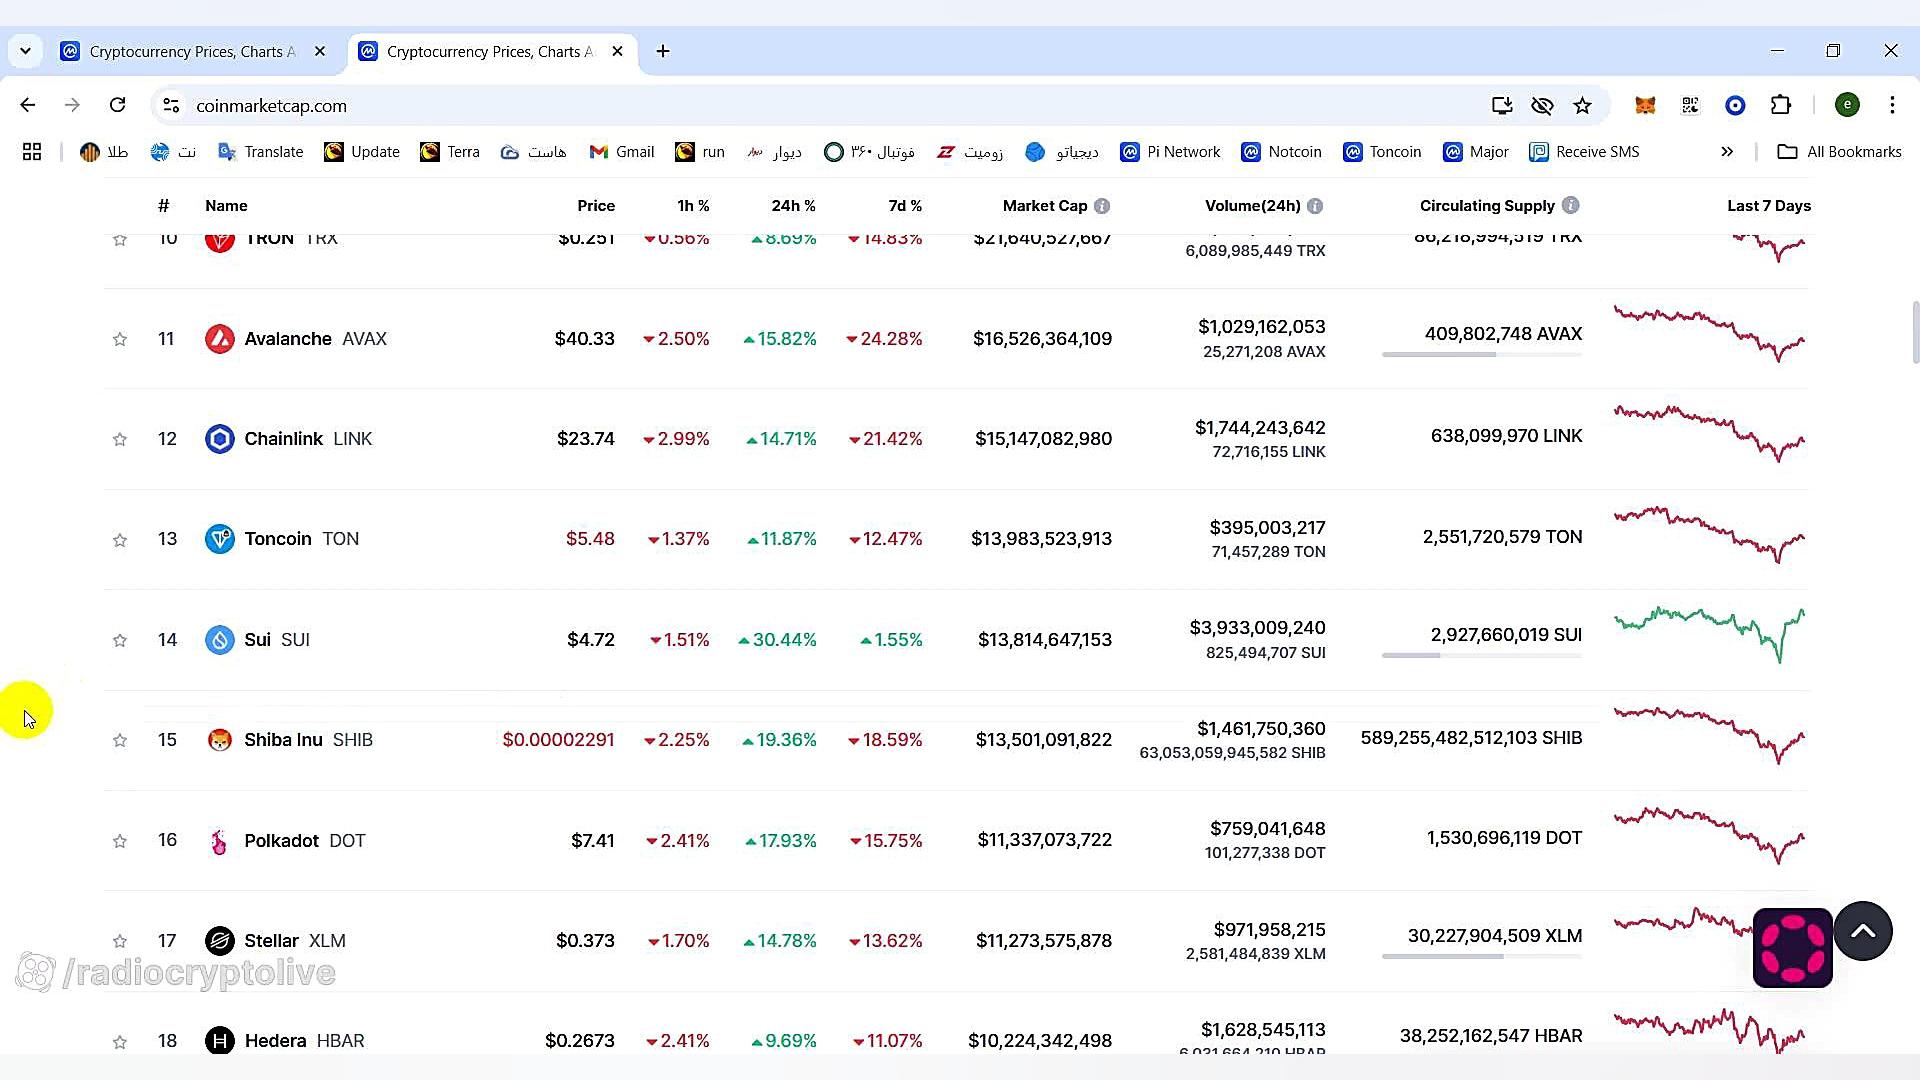Click the install app icon in address bar
1920x1080 pixels.
coord(1501,105)
